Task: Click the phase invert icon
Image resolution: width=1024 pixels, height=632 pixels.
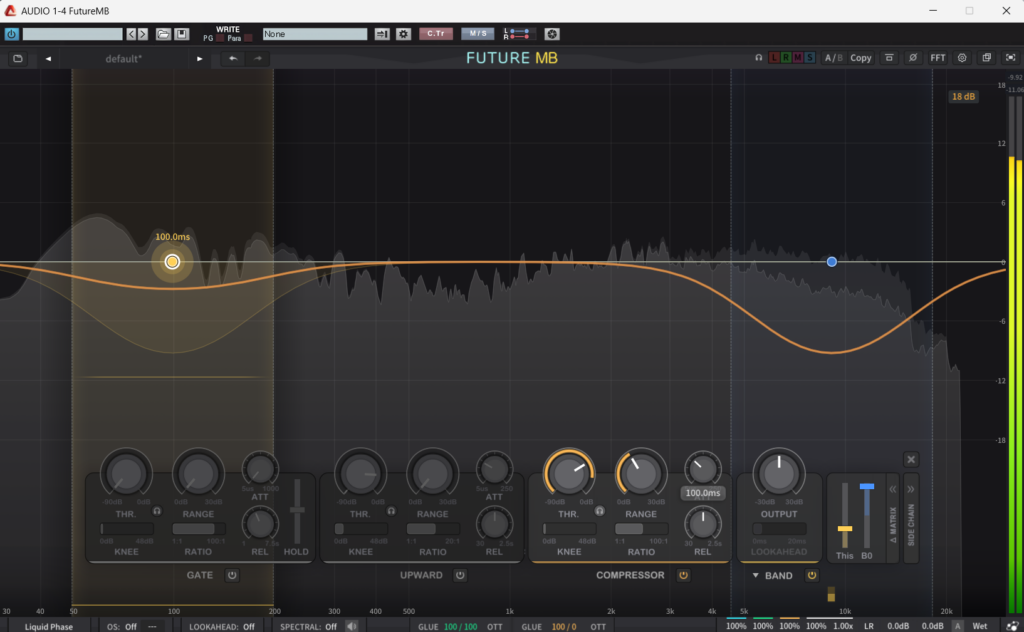Action: click(x=912, y=58)
